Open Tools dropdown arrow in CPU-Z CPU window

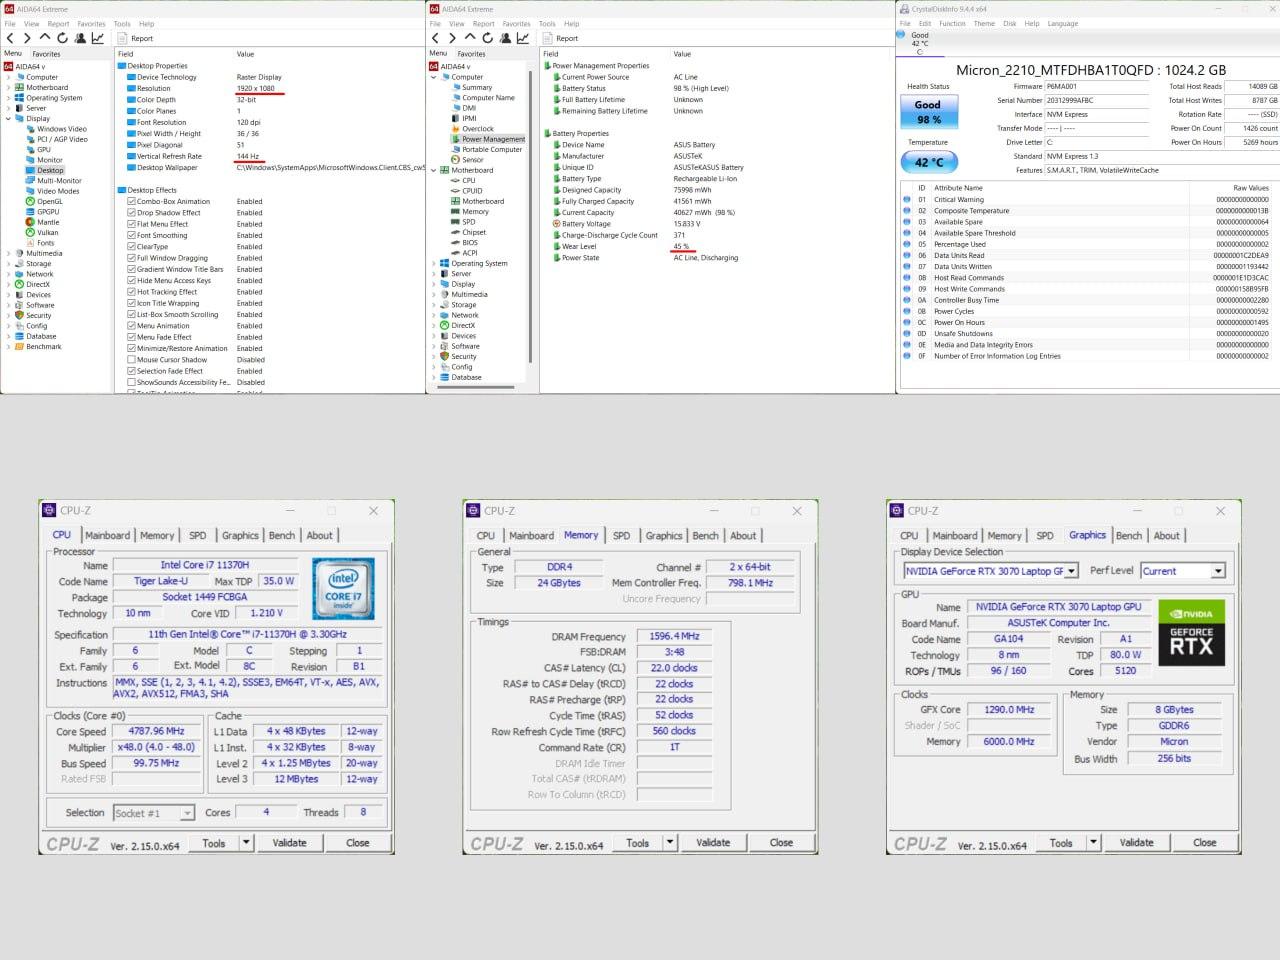point(246,842)
